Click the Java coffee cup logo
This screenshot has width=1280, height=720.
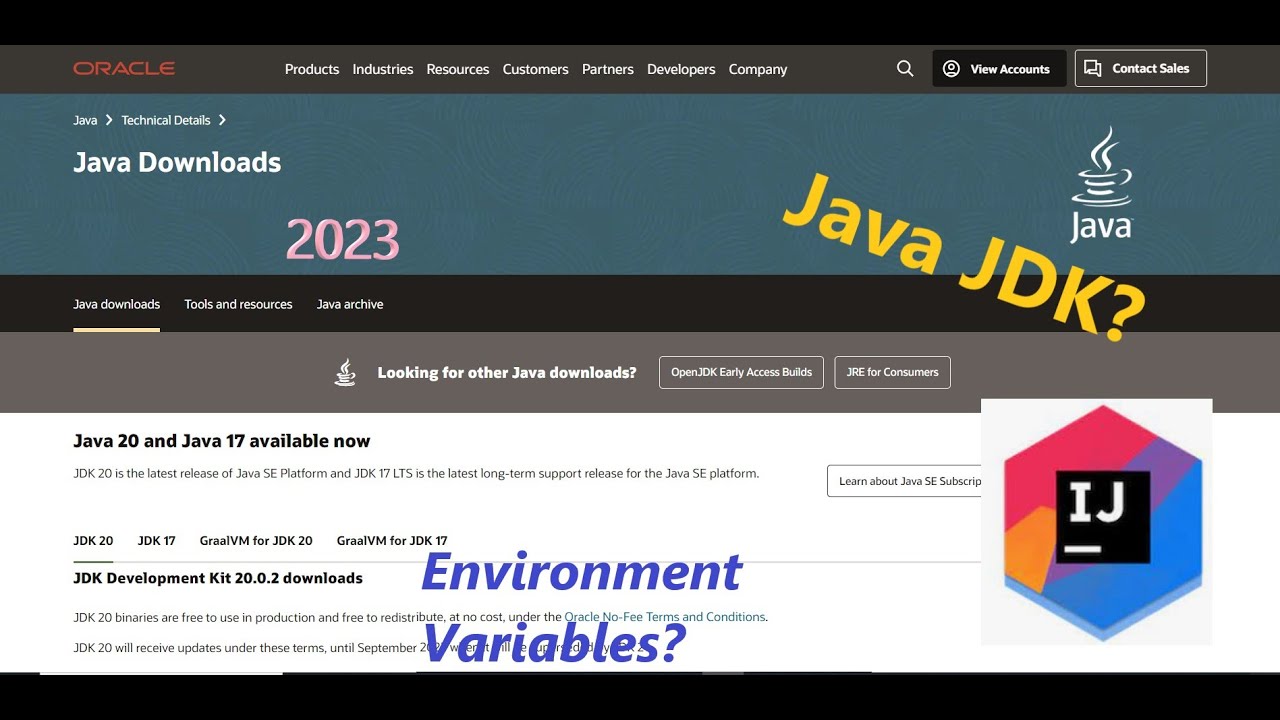1101,184
